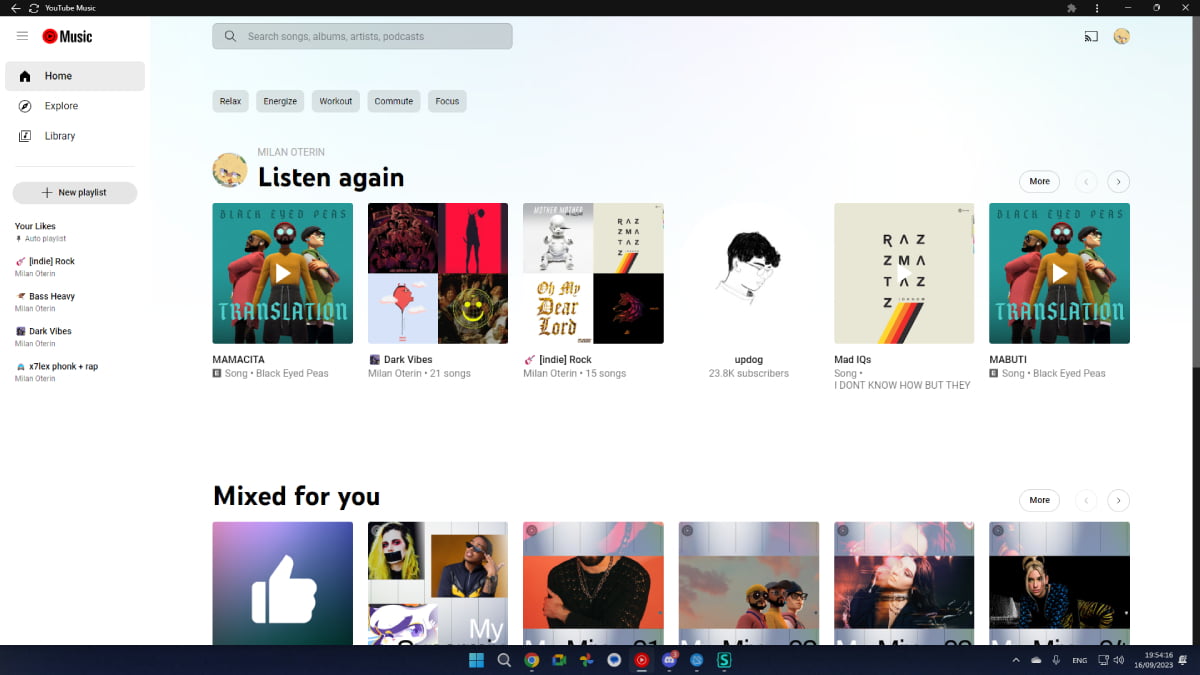This screenshot has width=1200, height=675.
Task: Open the Dark Vibes playlist thumbnail
Action: 438,273
